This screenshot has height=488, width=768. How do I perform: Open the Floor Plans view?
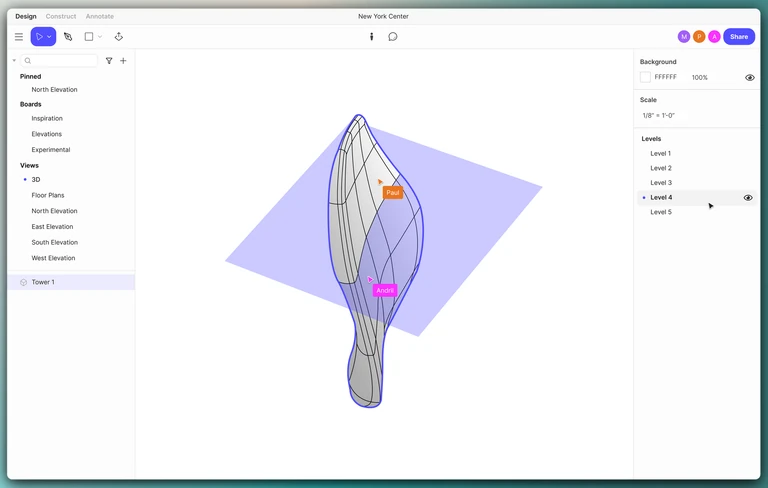[x=48, y=195]
